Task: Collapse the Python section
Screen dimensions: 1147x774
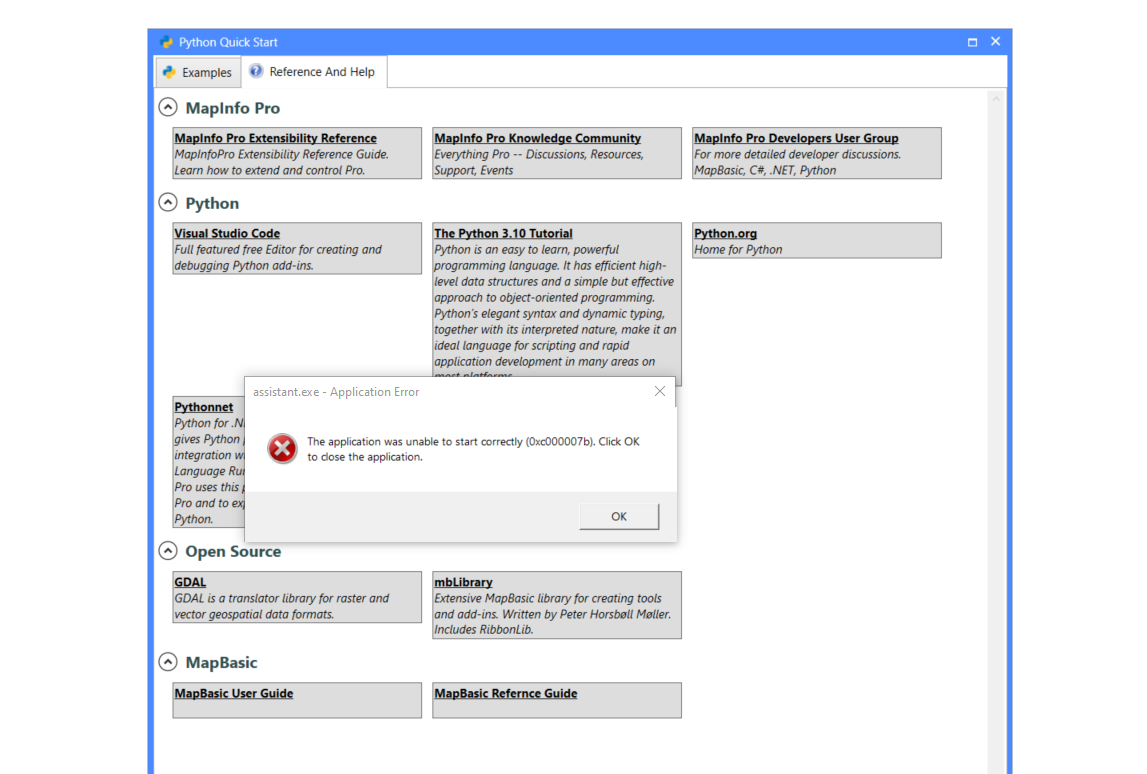Action: [x=168, y=203]
